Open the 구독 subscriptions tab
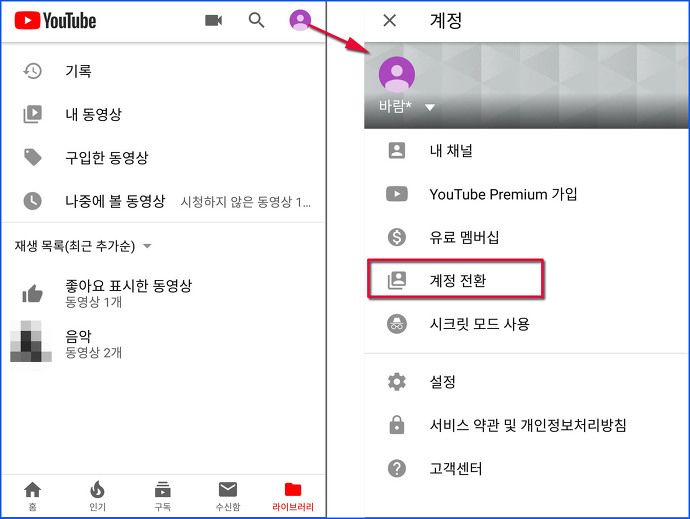 pos(163,496)
